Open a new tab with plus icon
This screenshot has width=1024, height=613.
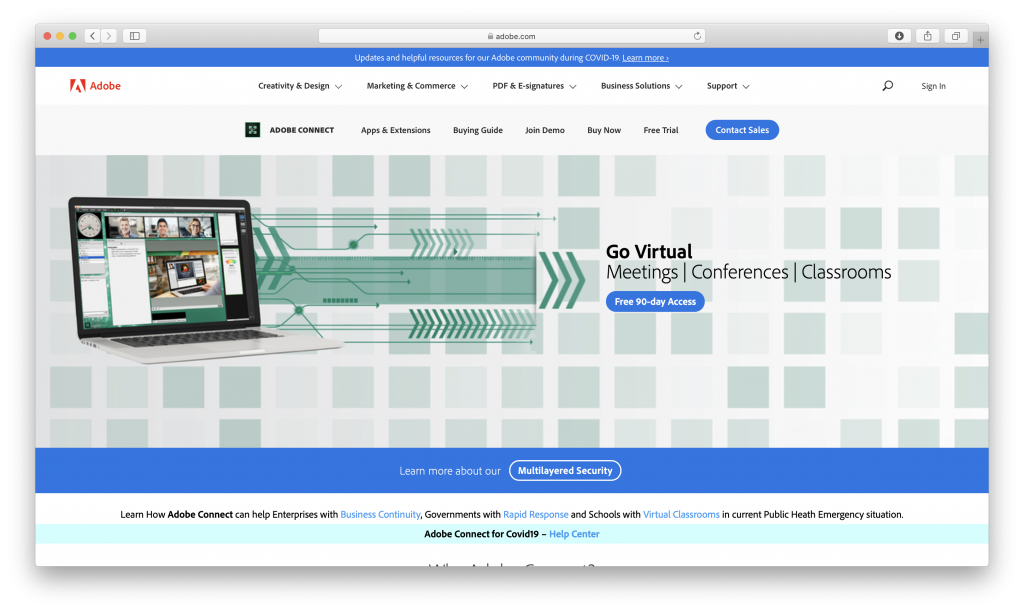[x=980, y=40]
